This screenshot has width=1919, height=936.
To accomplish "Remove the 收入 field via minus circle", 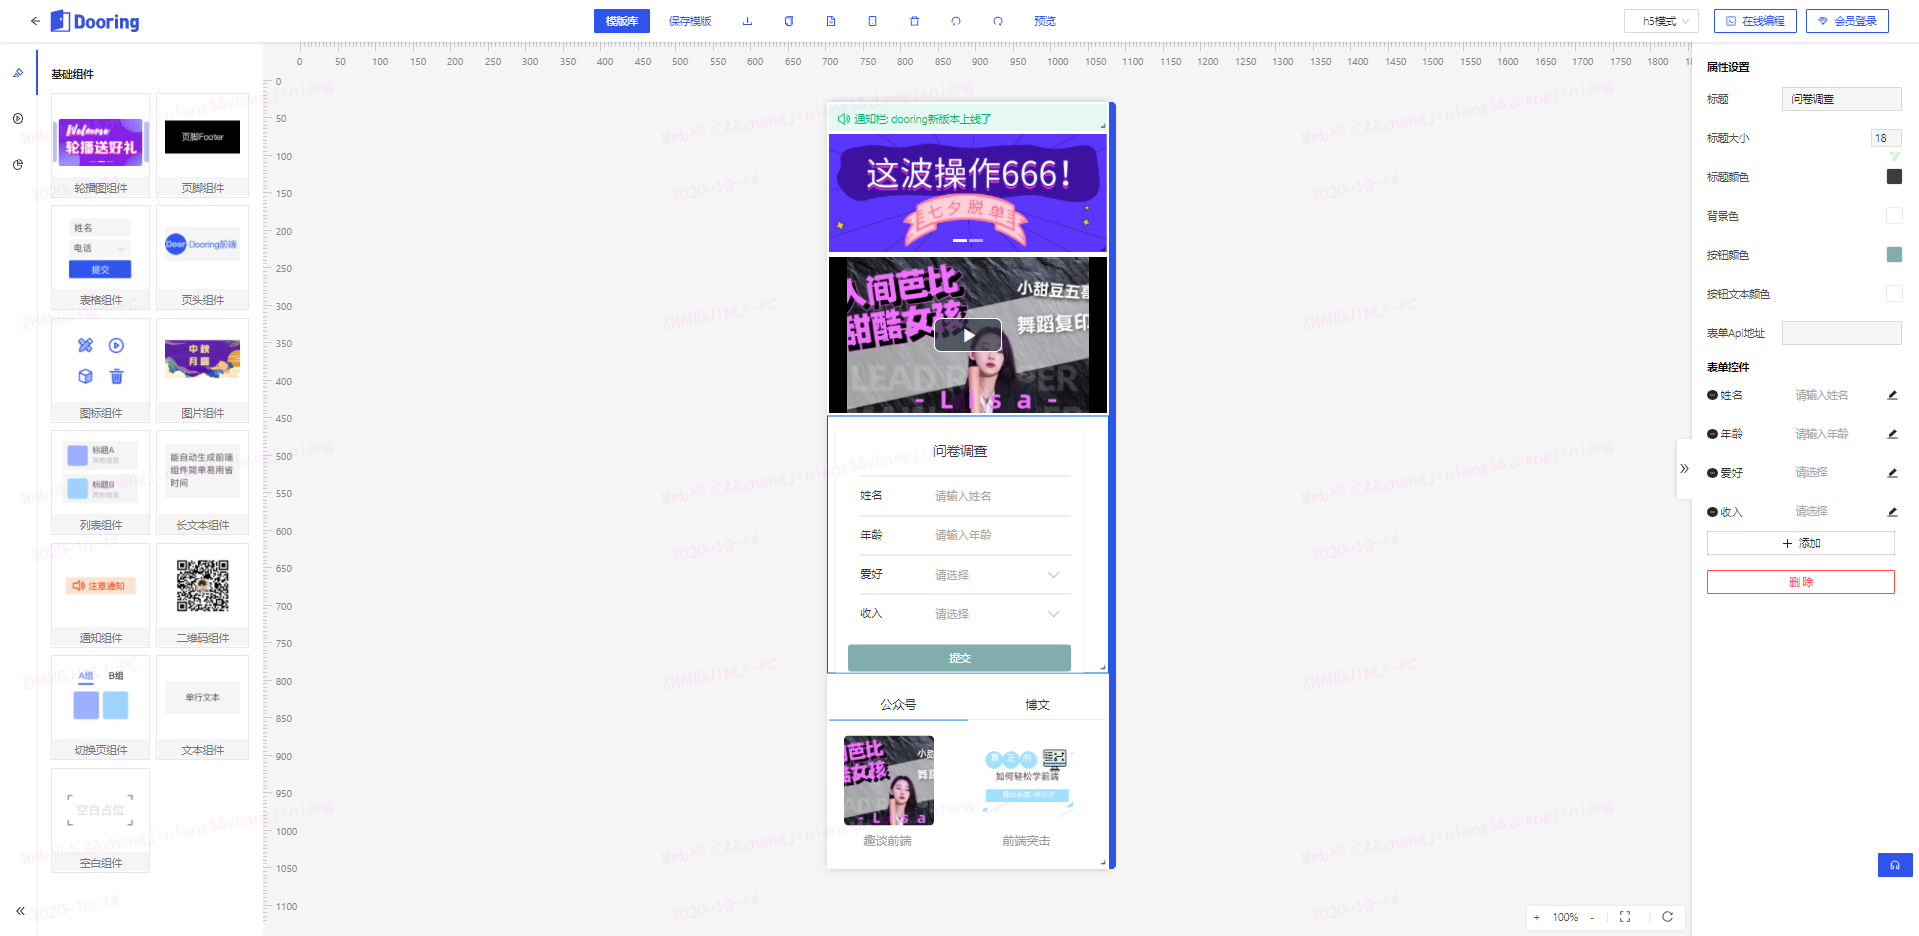I will (x=1712, y=512).
